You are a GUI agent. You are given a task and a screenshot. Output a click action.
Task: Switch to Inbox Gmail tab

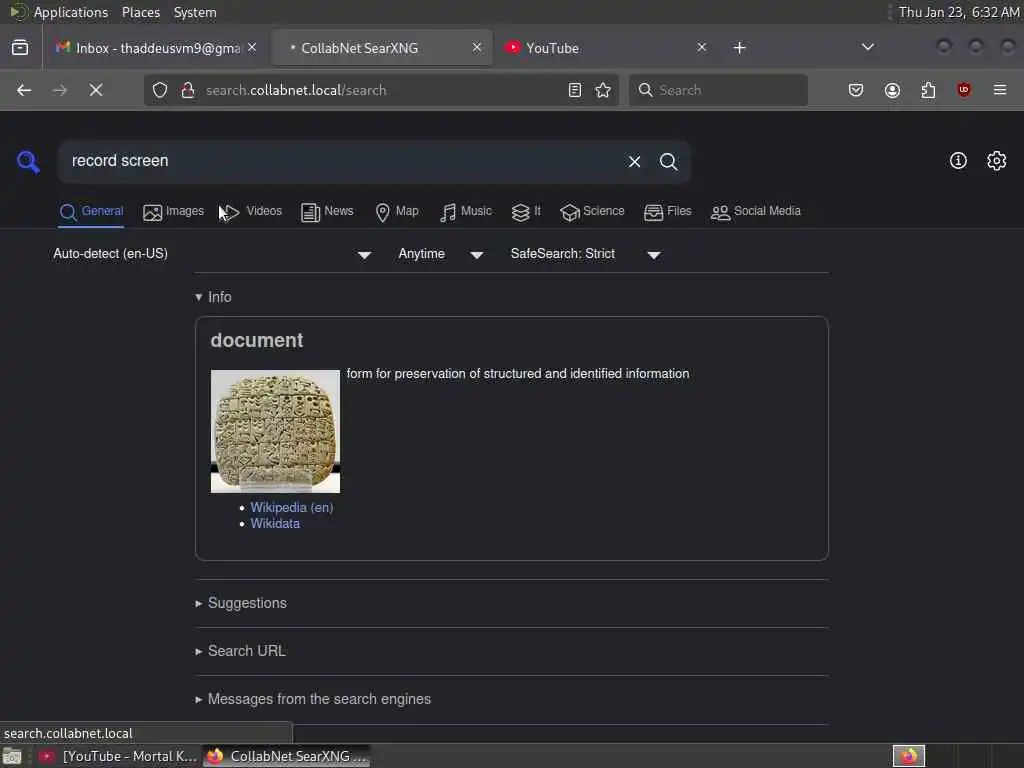point(156,48)
